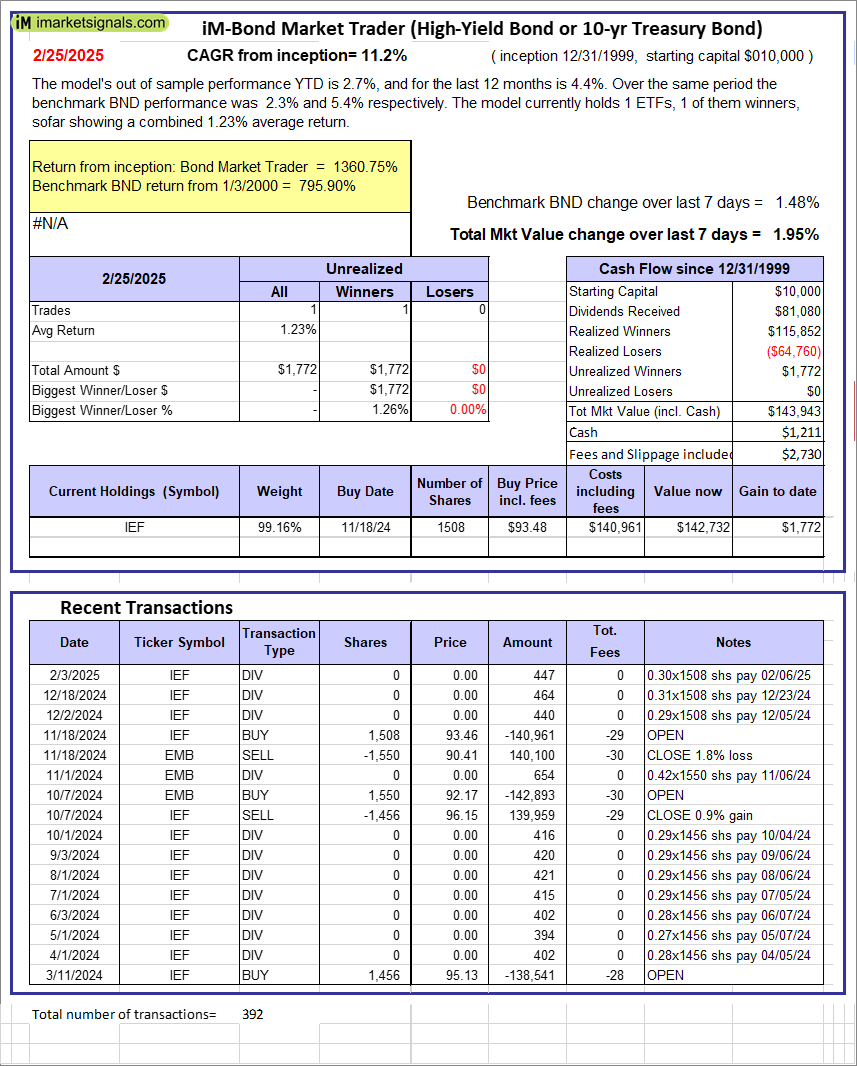Select the Tot Mkt Value $143,943 cell

(x=793, y=411)
